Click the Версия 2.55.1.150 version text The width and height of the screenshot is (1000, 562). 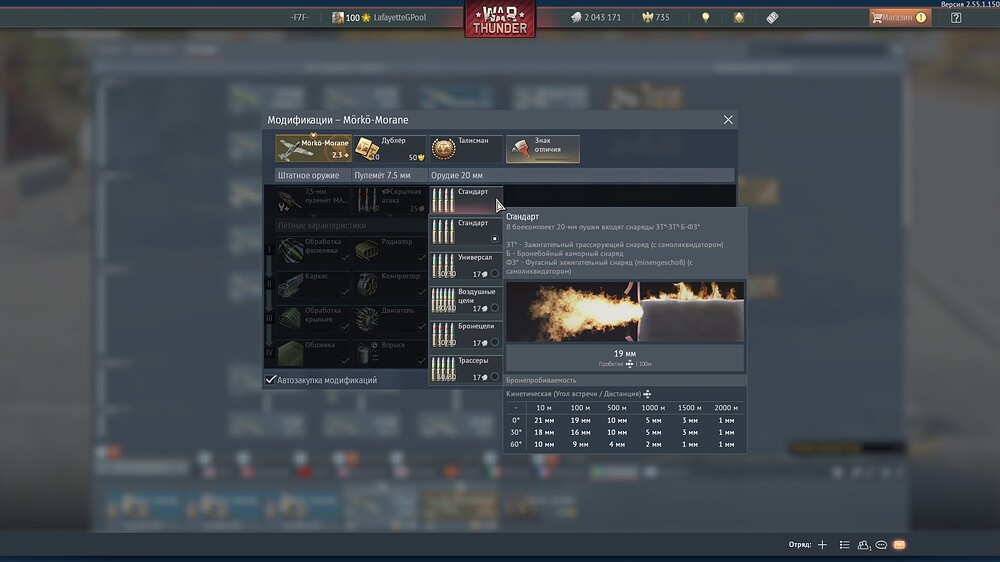tap(969, 4)
